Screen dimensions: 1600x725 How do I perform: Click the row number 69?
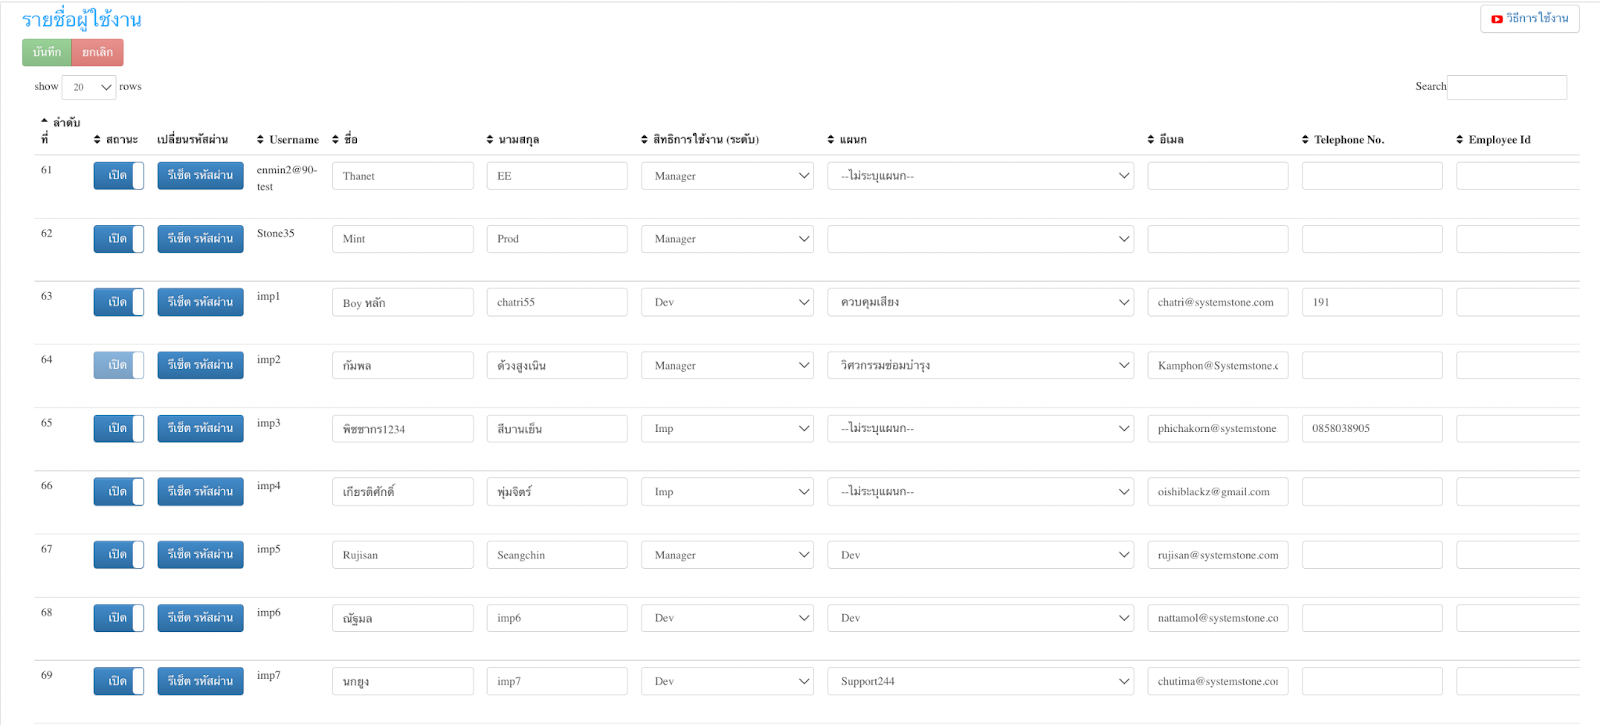46,675
